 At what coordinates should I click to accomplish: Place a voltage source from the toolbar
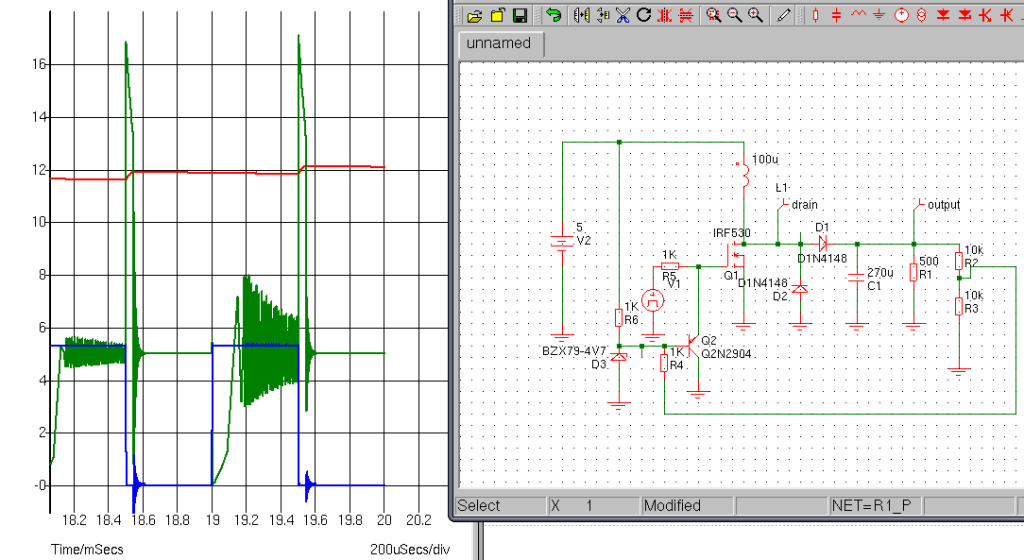[901, 15]
